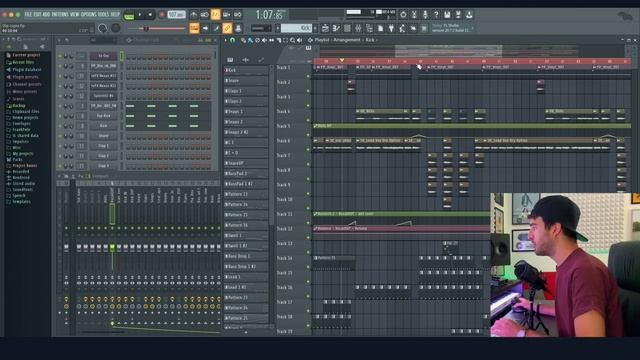Click the microphone recording icon
The image size is (640, 360).
tap(425, 15)
